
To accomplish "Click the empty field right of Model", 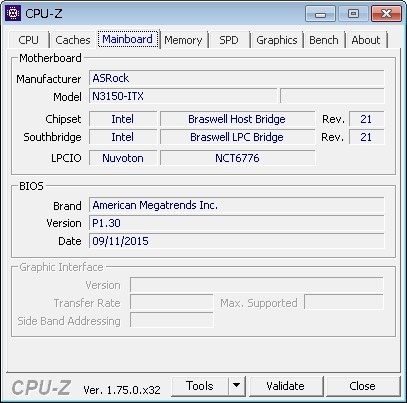I will click(332, 96).
